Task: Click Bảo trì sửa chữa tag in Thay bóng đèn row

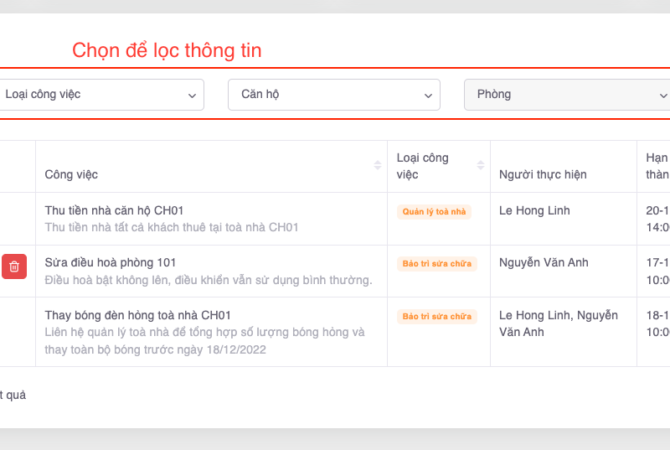Action: [437, 317]
